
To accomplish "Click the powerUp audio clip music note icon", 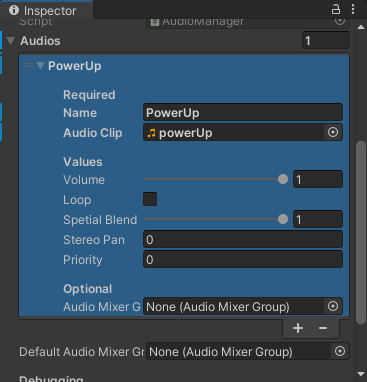I will (x=151, y=133).
